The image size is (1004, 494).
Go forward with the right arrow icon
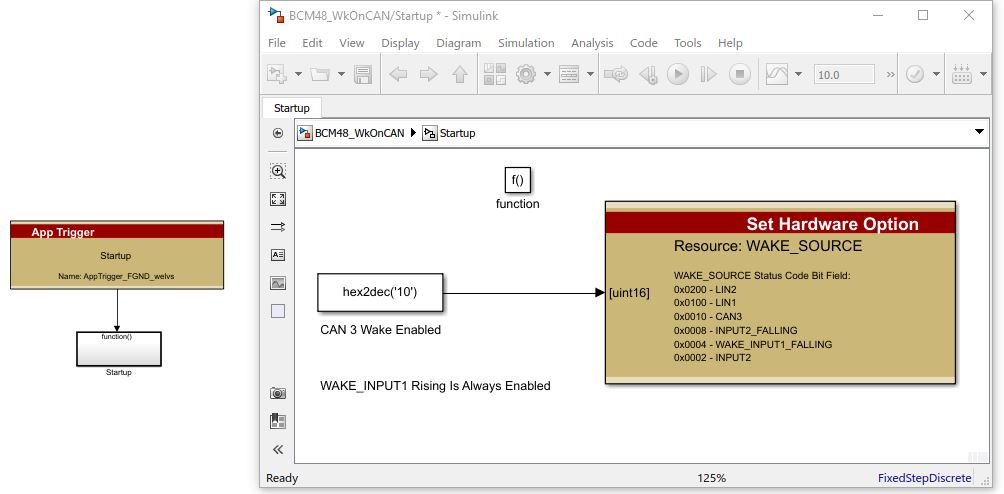(428, 74)
